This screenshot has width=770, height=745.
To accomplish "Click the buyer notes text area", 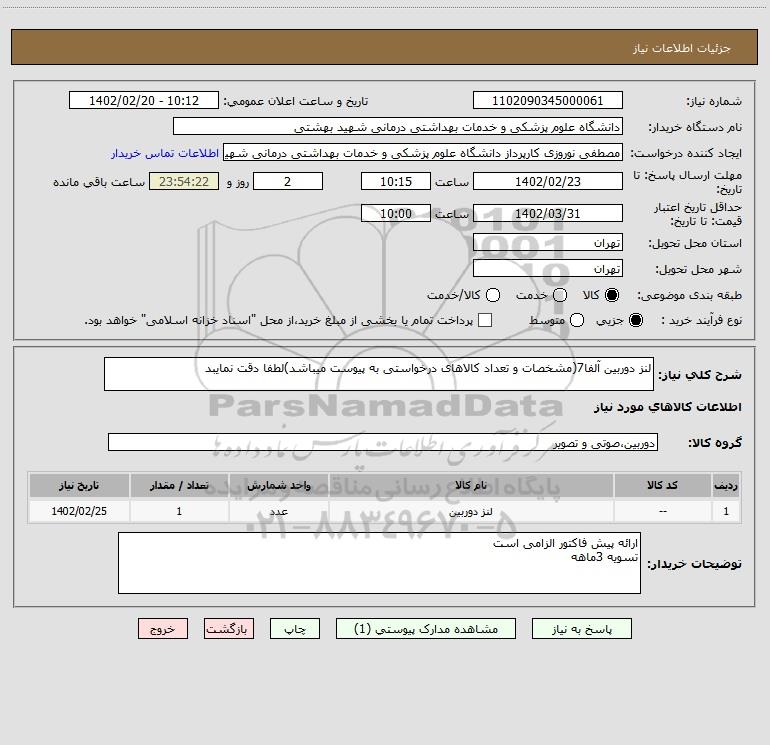I will (x=380, y=563).
